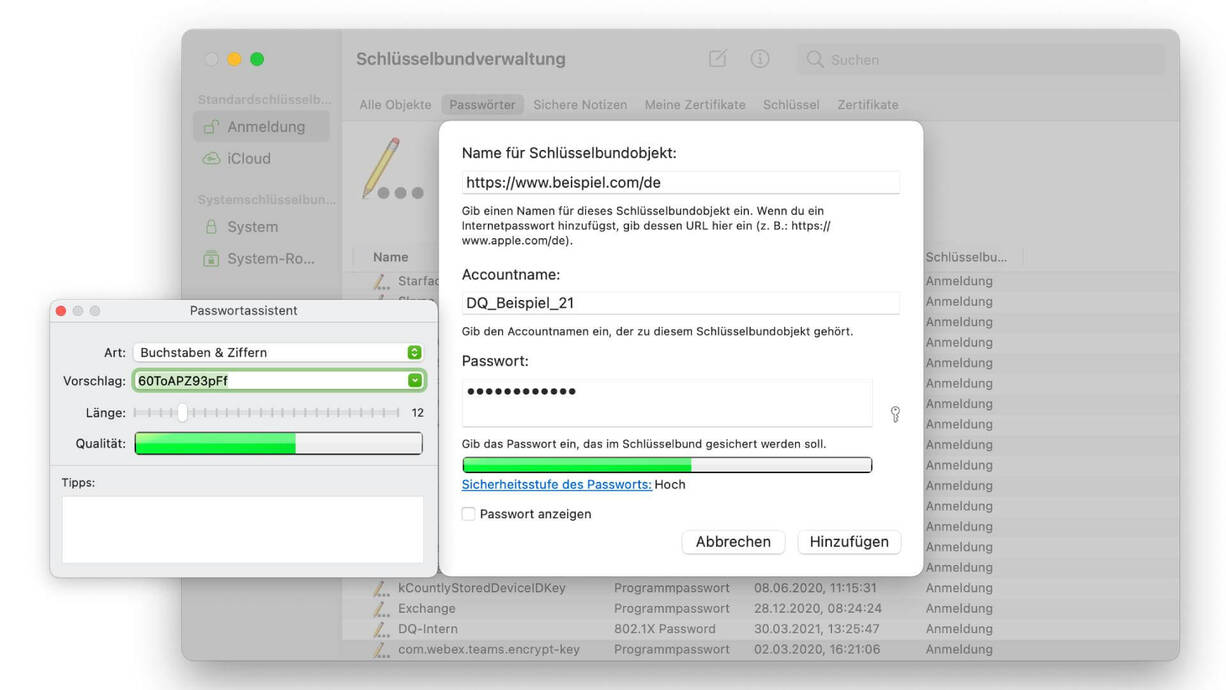Click the Hinzufügen button
Screen dimensions: 1226x690
coord(848,541)
